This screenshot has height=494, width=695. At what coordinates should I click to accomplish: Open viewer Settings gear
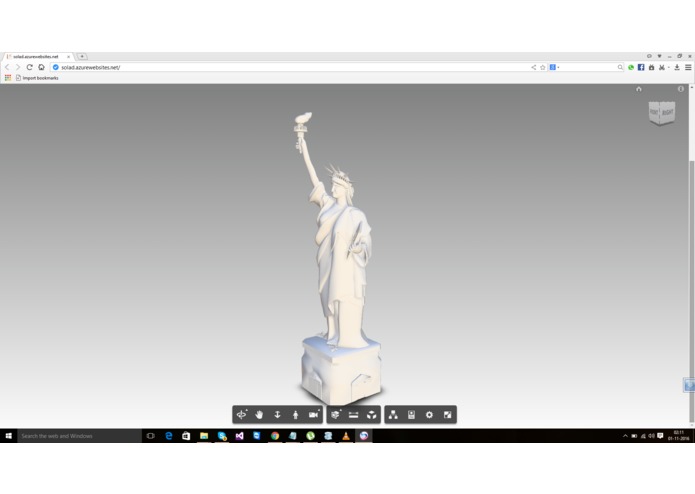[429, 415]
